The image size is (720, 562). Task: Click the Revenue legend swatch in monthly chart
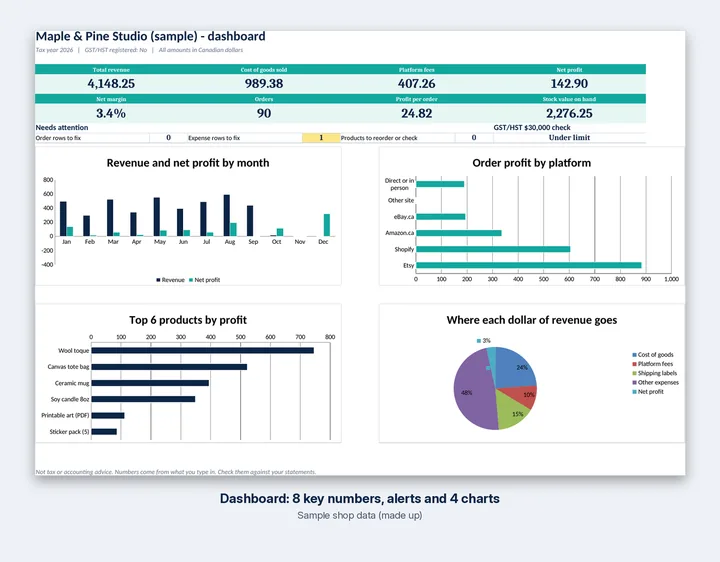coord(158,280)
